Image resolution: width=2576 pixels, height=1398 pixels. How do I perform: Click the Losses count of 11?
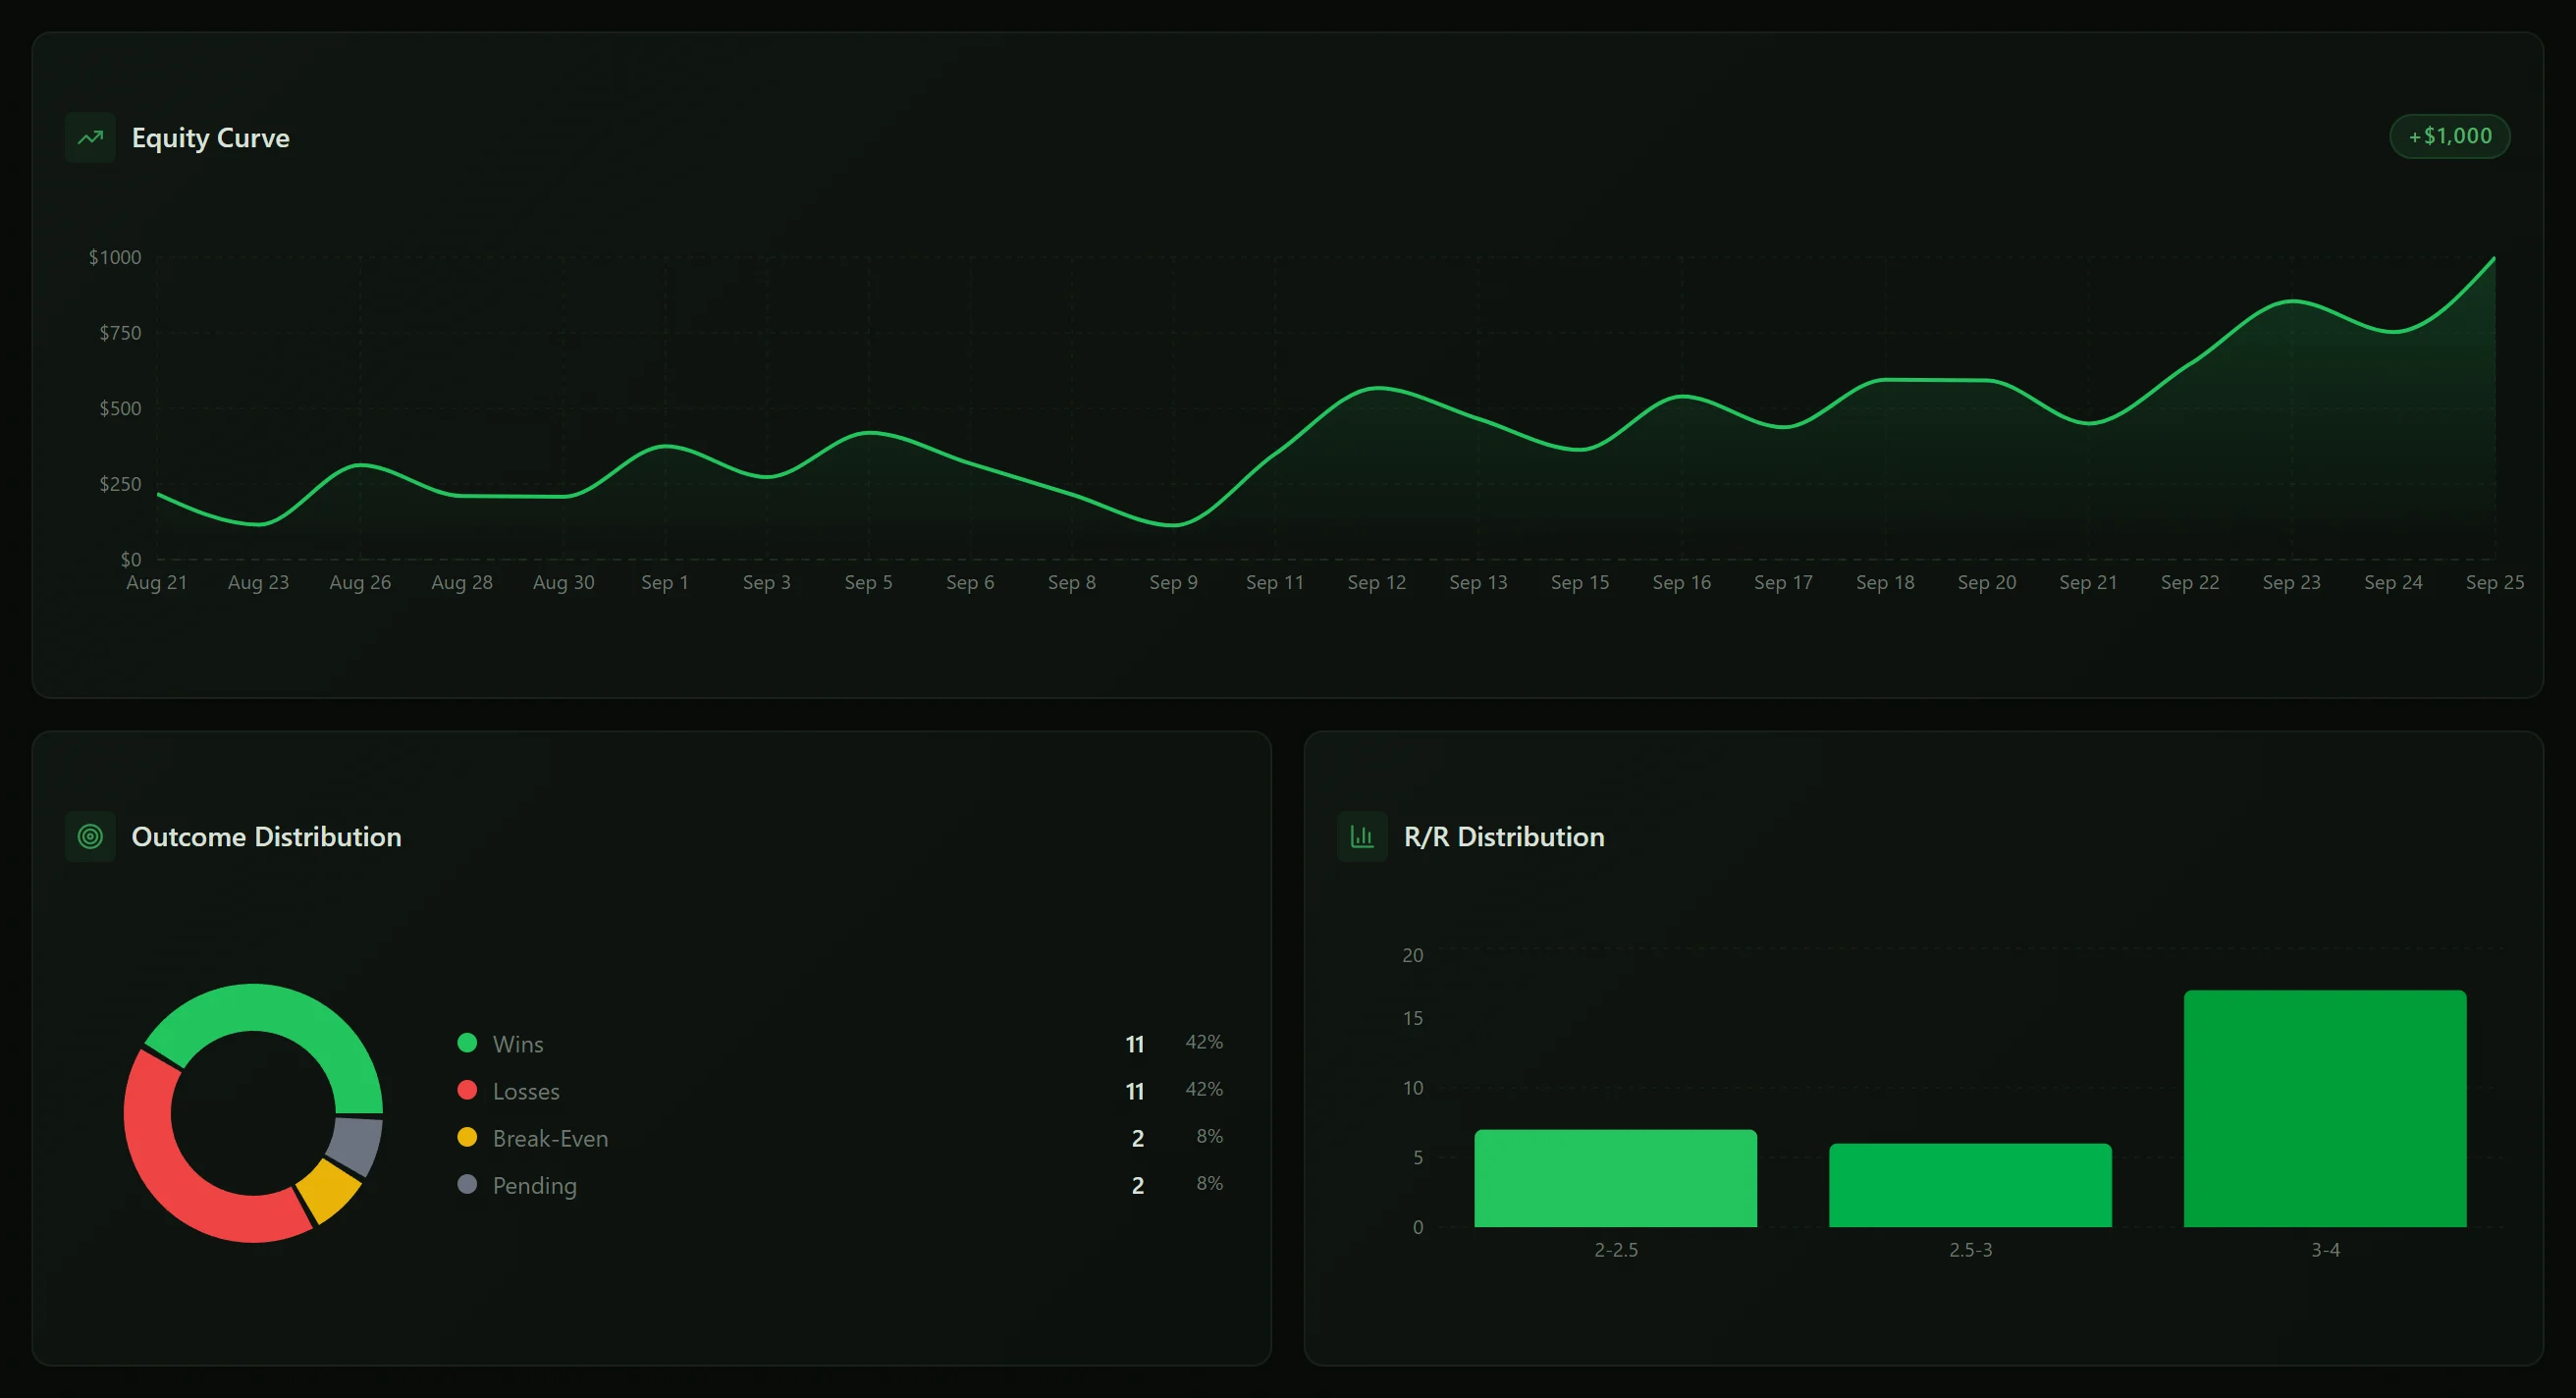1134,1091
